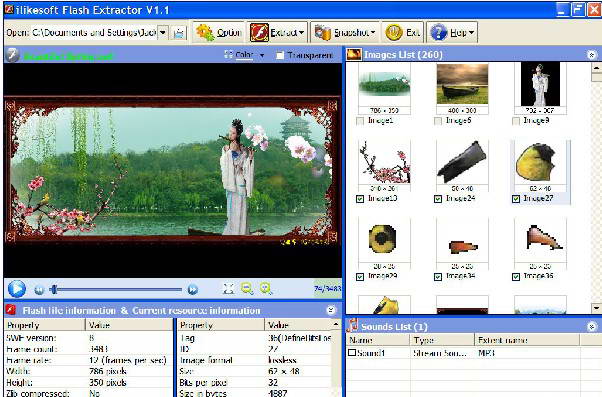The height and width of the screenshot is (397, 602).
Task: Uncheck the Image29 checkbox
Action: coord(360,277)
